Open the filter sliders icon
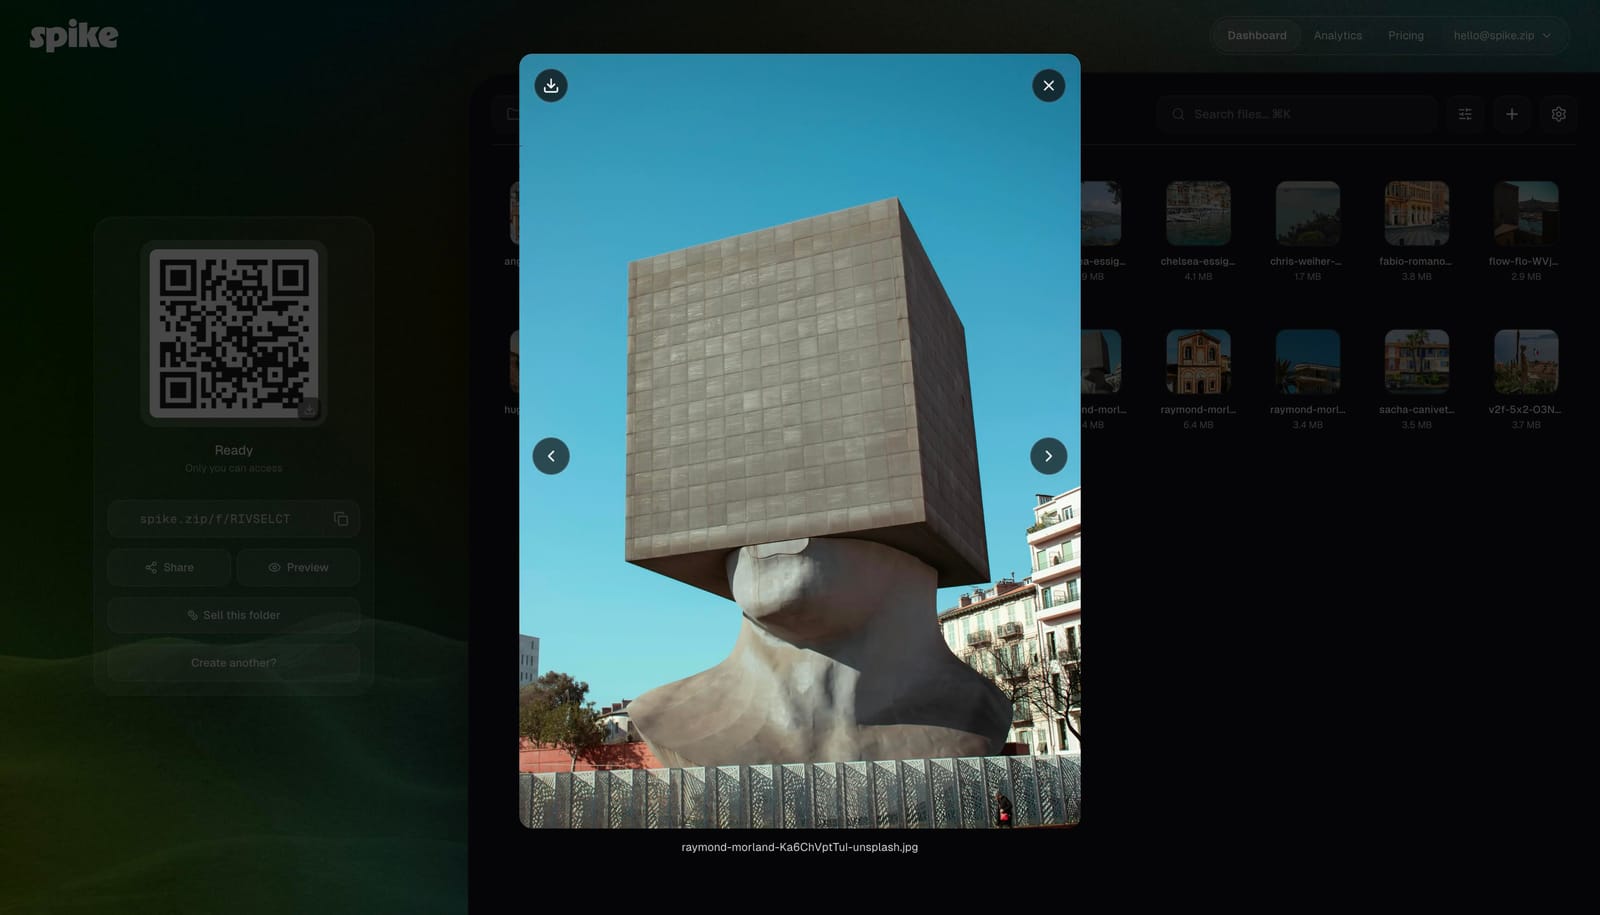Screen dimensions: 1600x915 pos(1465,114)
